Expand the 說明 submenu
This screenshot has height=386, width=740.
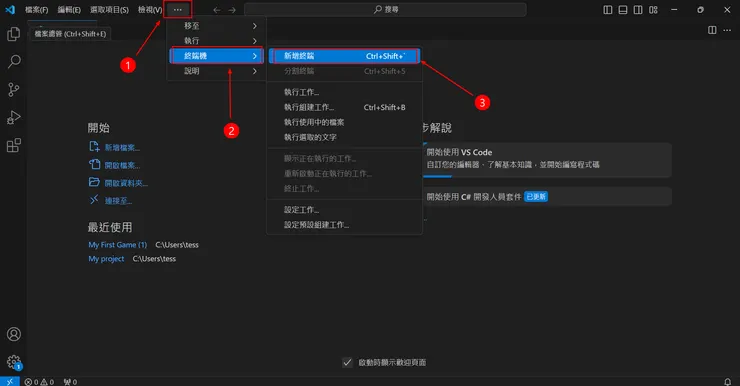[217, 71]
